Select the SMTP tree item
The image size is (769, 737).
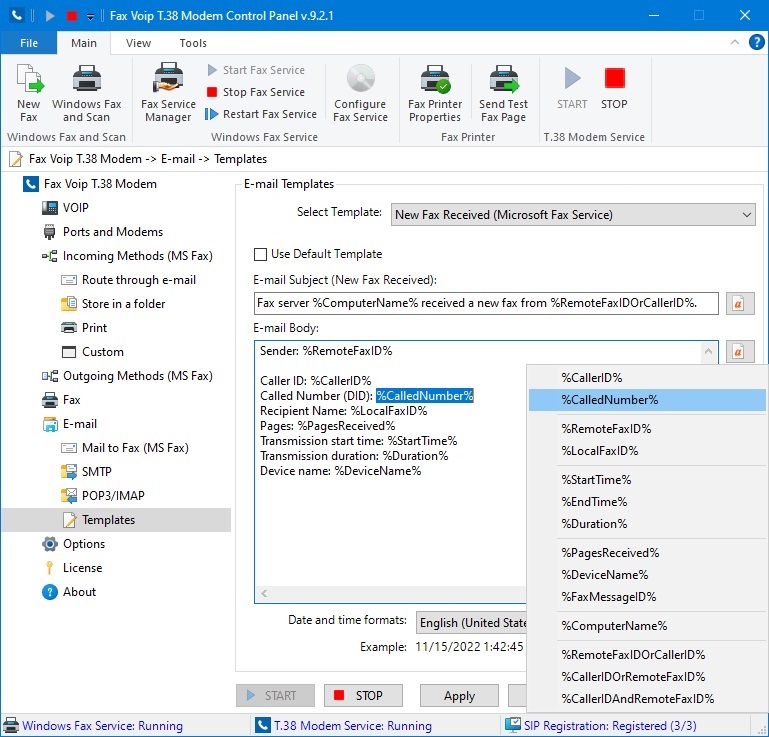86,472
